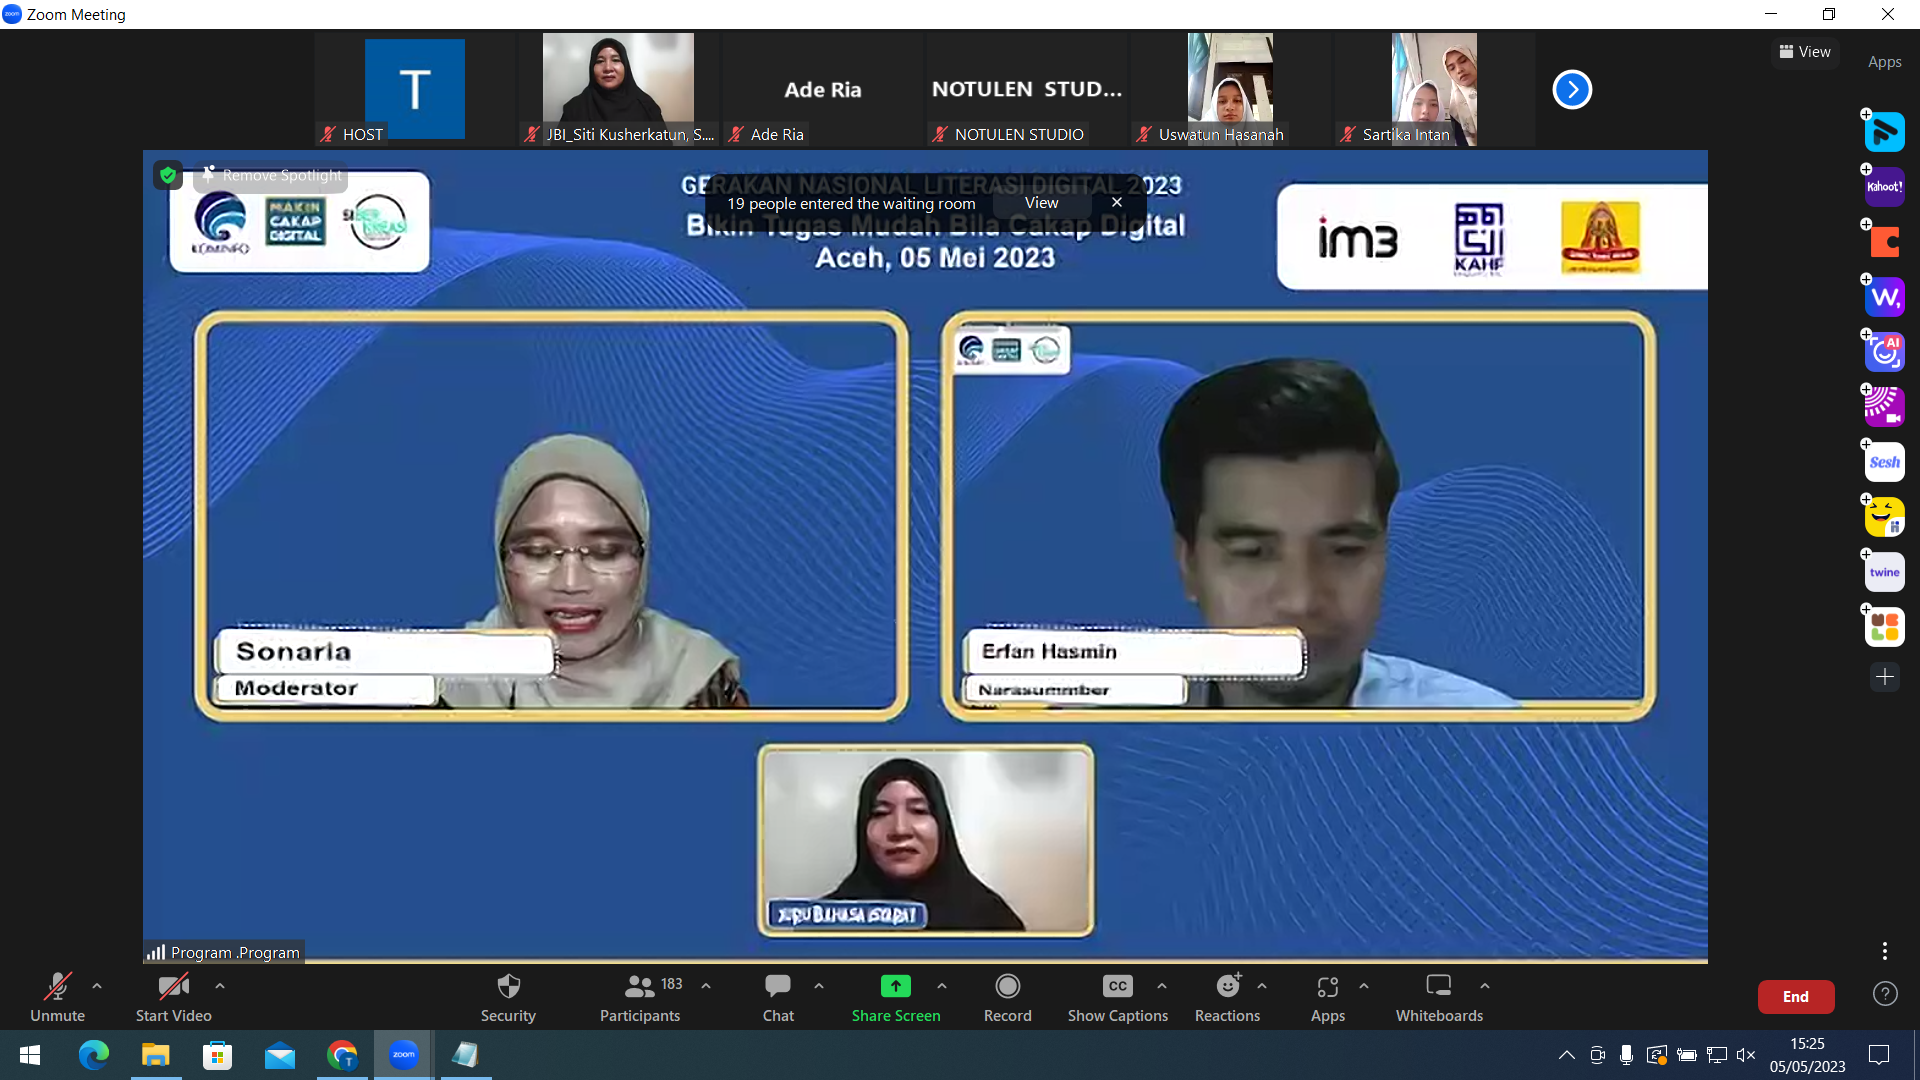The width and height of the screenshot is (1920, 1080).
Task: Expand the bottom toolbar Apps options arrow
Action: pyautogui.click(x=1364, y=986)
